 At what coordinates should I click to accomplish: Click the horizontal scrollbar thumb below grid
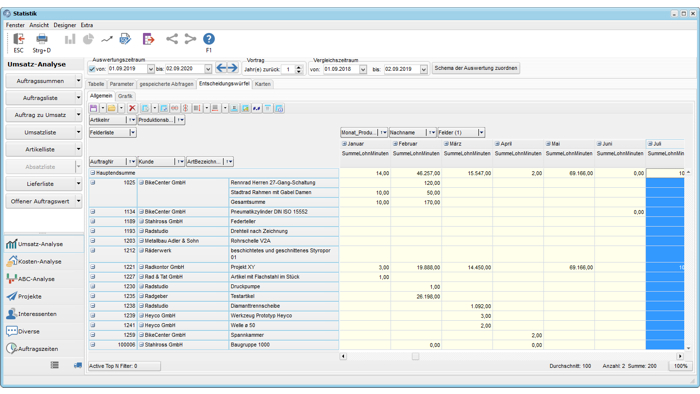(x=415, y=356)
